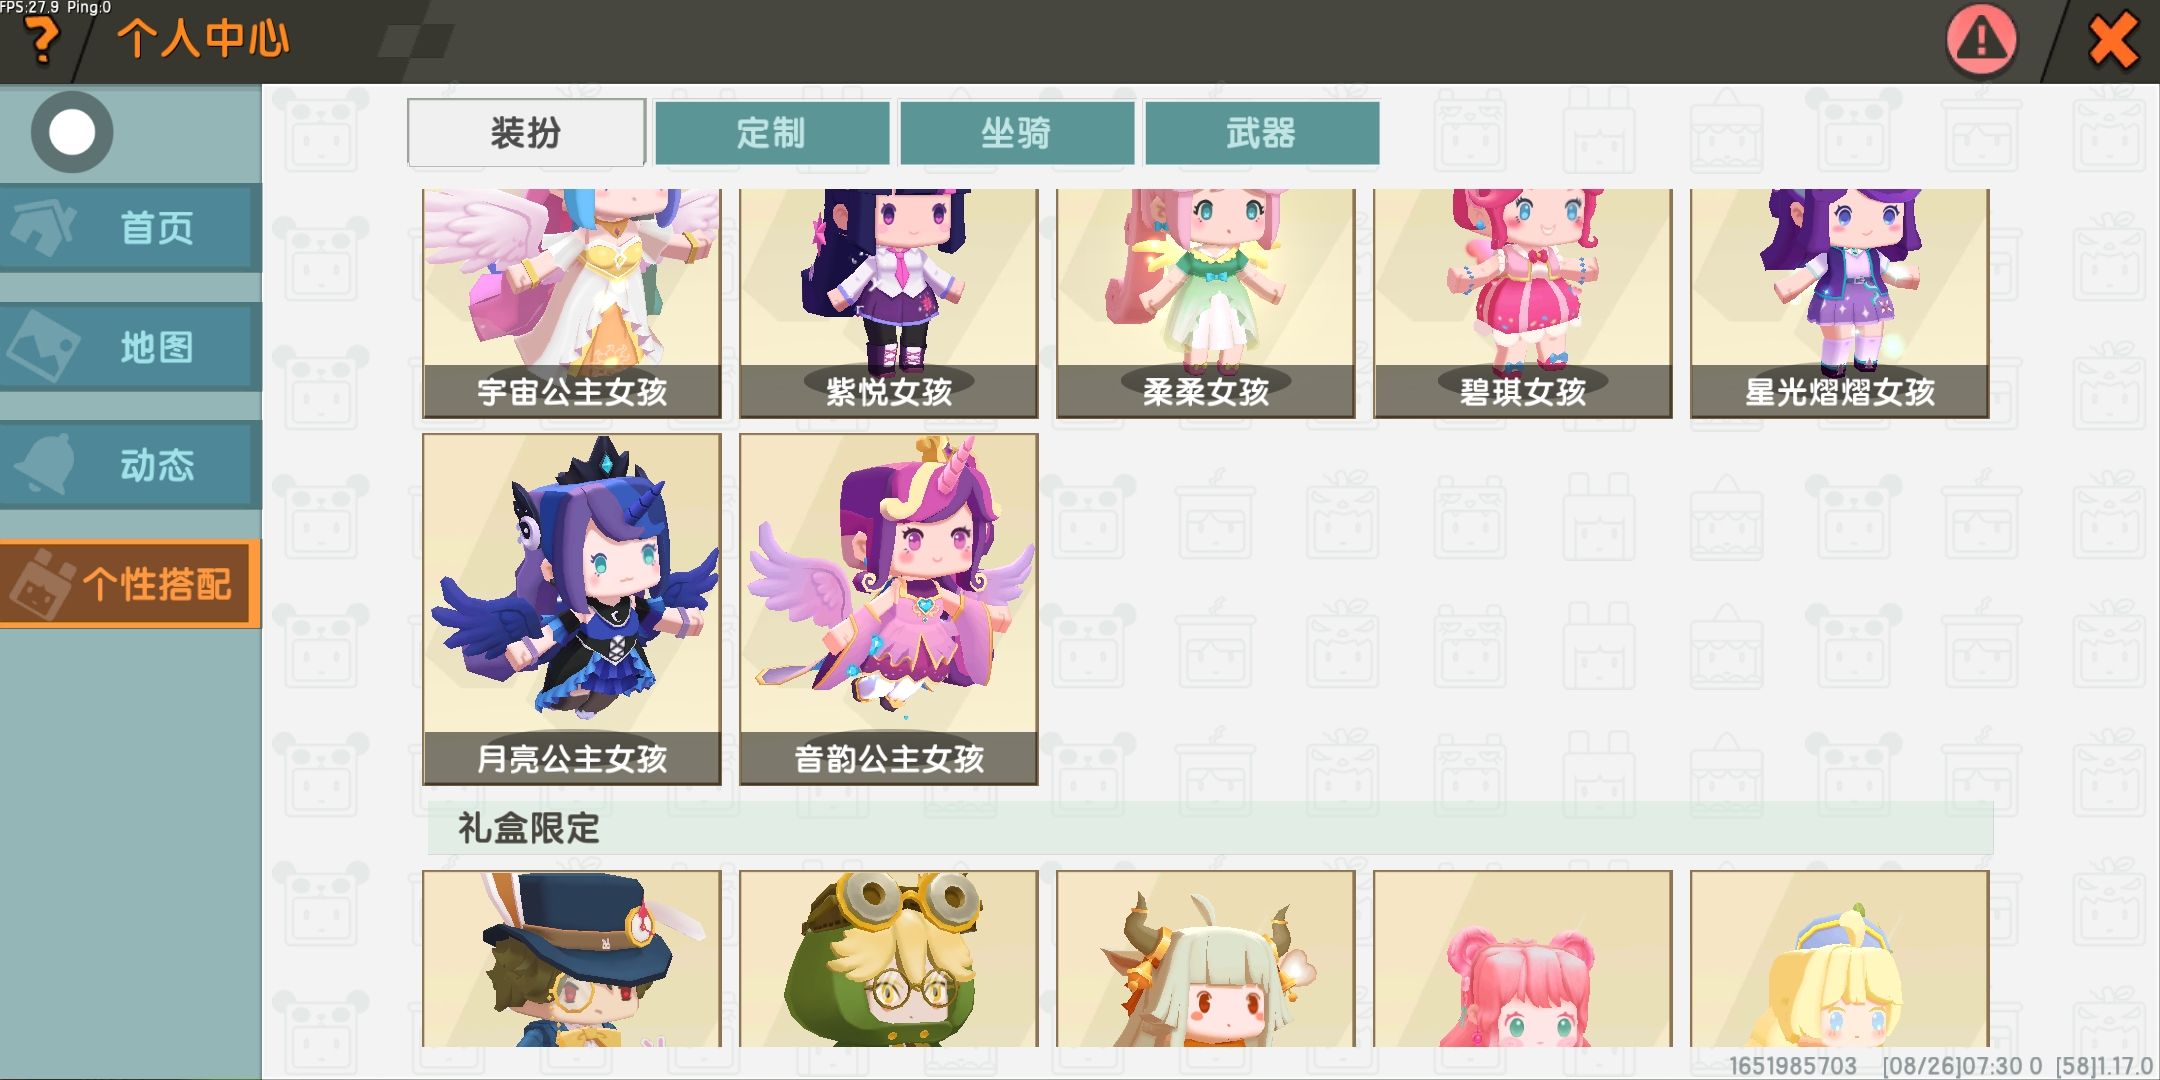Viewport: 2160px width, 1080px height.
Task: Click the round white avatar icon
Action: pyautogui.click(x=72, y=132)
